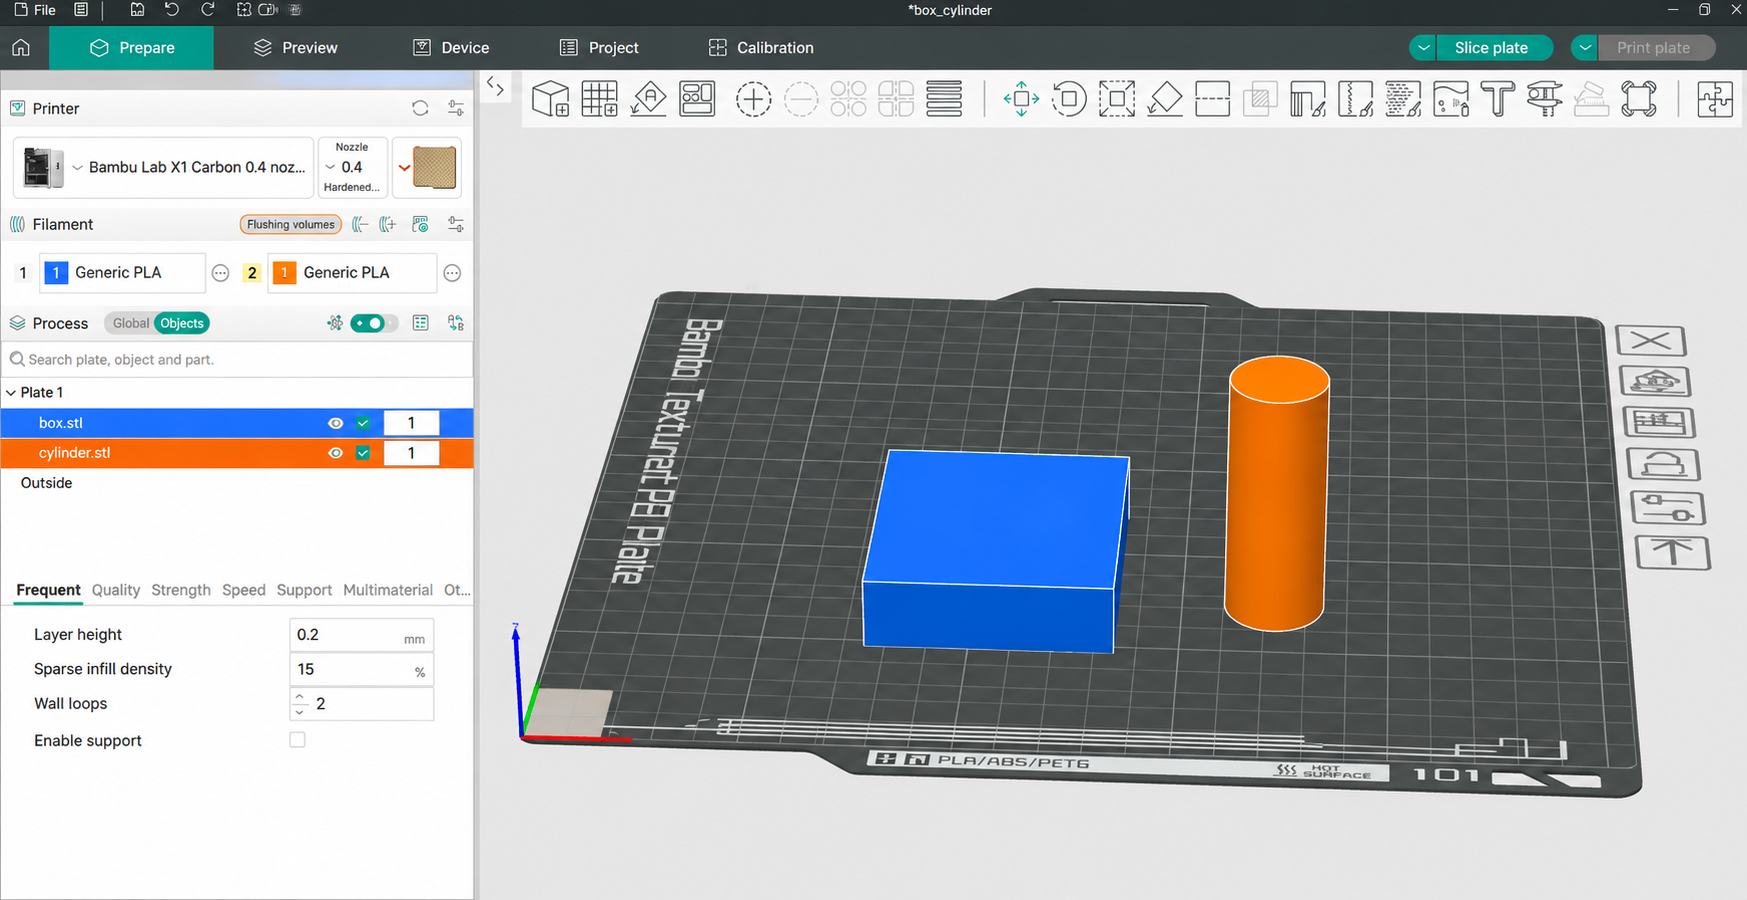Viewport: 1747px width, 900px height.
Task: Click the Variable layer height icon
Action: (944, 99)
